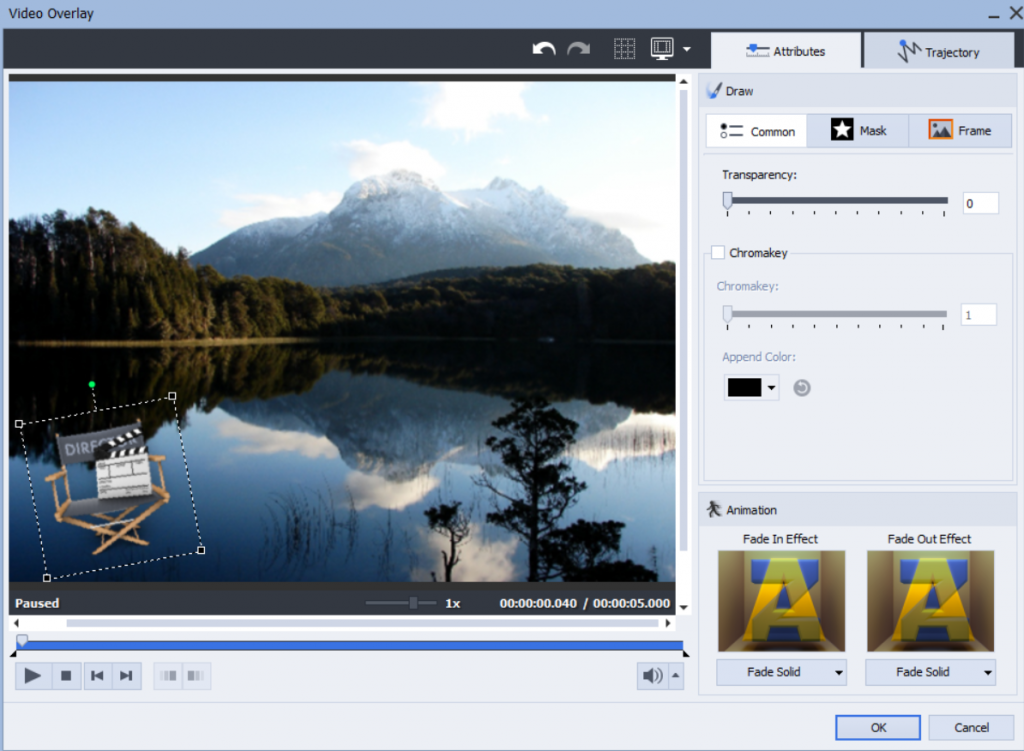
Task: Click the Undo arrow icon
Action: coord(544,49)
